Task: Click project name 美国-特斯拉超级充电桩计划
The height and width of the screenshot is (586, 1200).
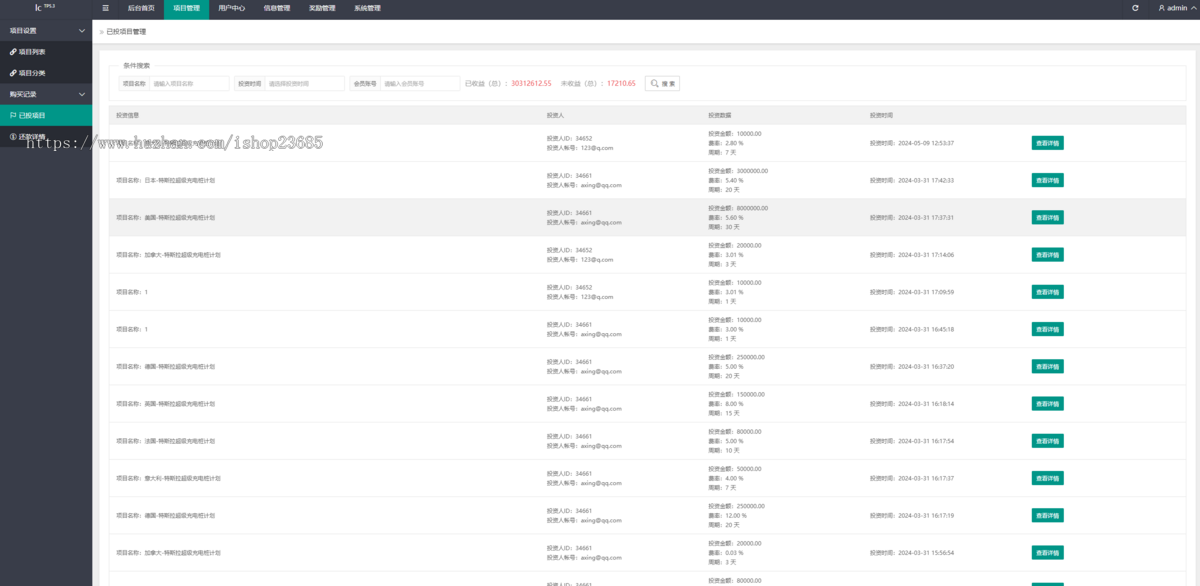Action: 180,217
